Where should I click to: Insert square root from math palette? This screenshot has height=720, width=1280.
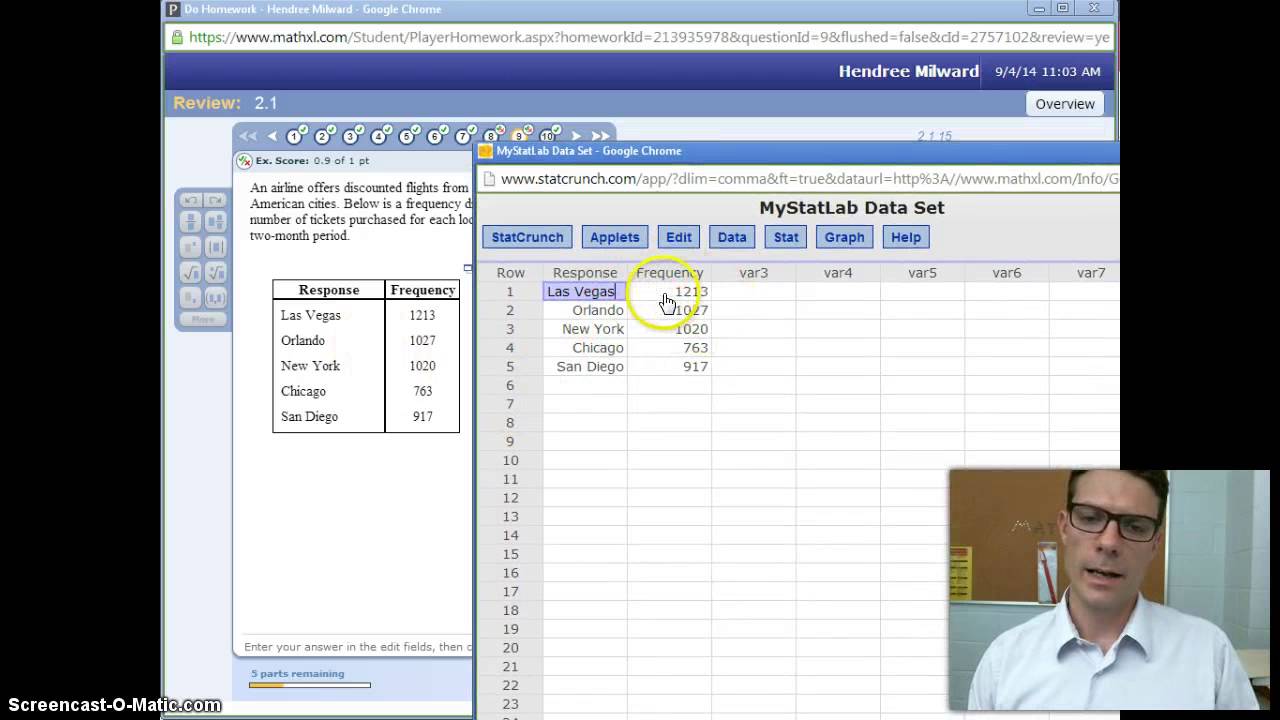pyautogui.click(x=190, y=272)
